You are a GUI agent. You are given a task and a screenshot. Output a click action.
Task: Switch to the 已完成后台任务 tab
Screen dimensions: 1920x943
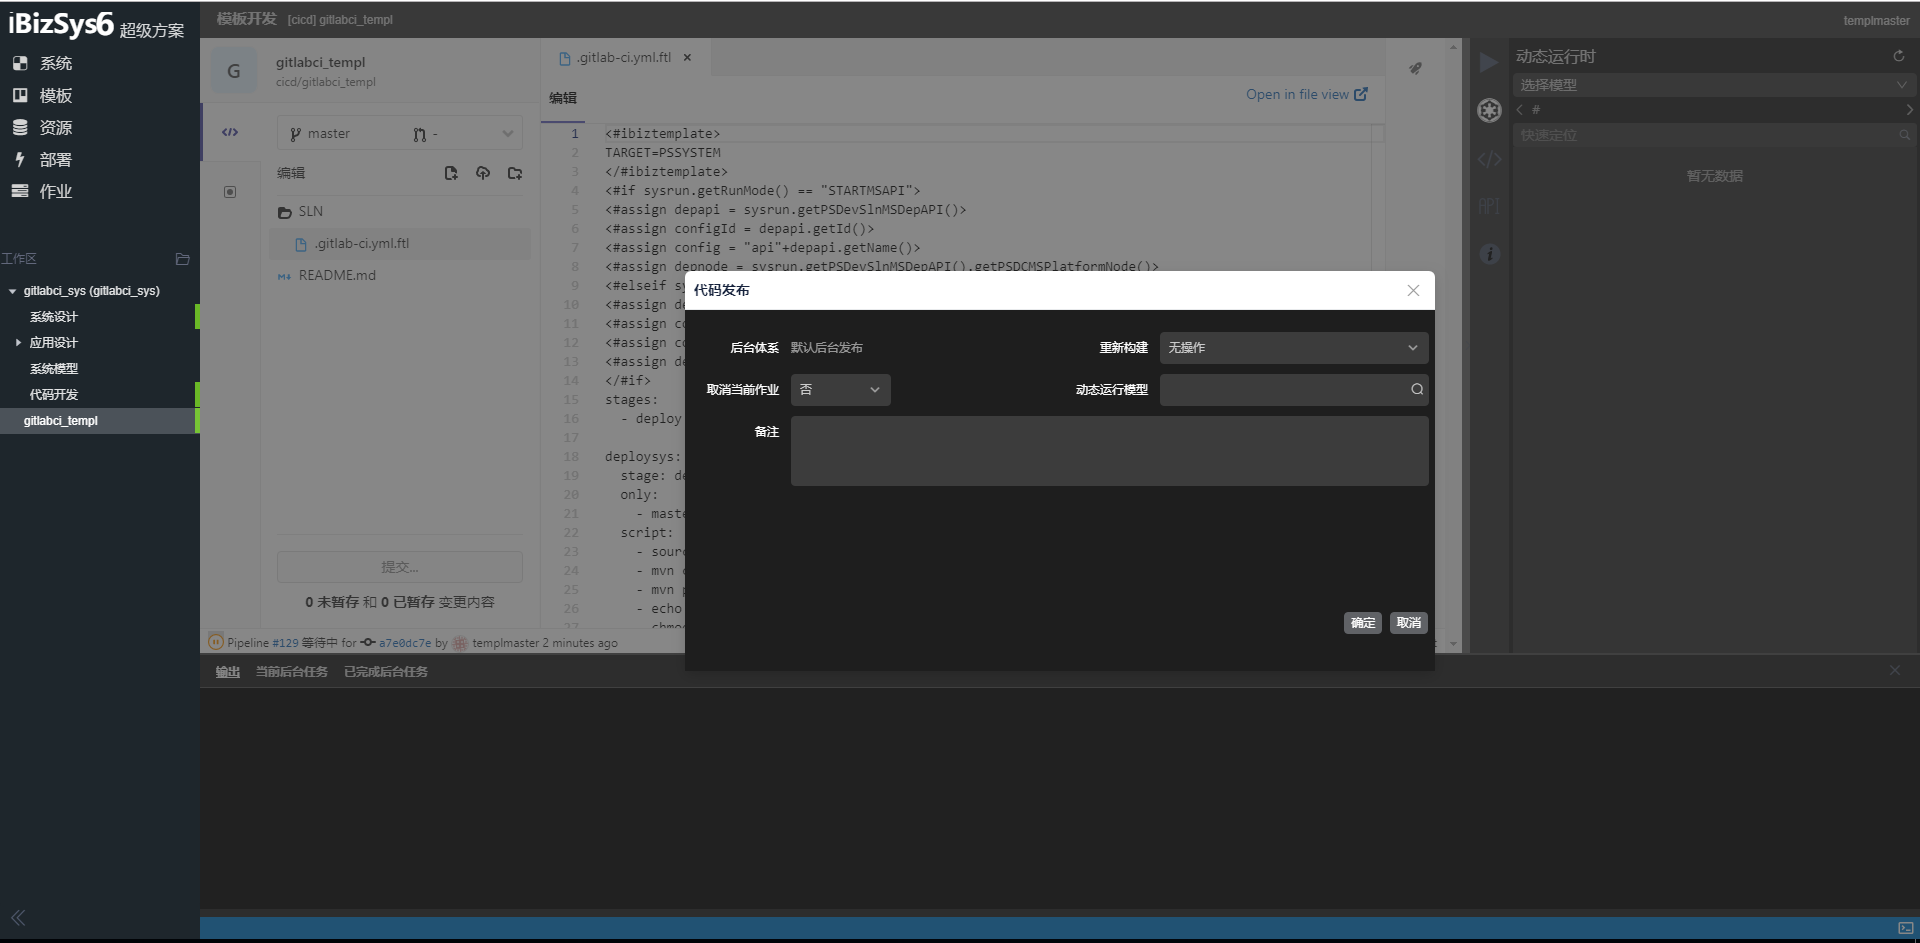(x=386, y=672)
